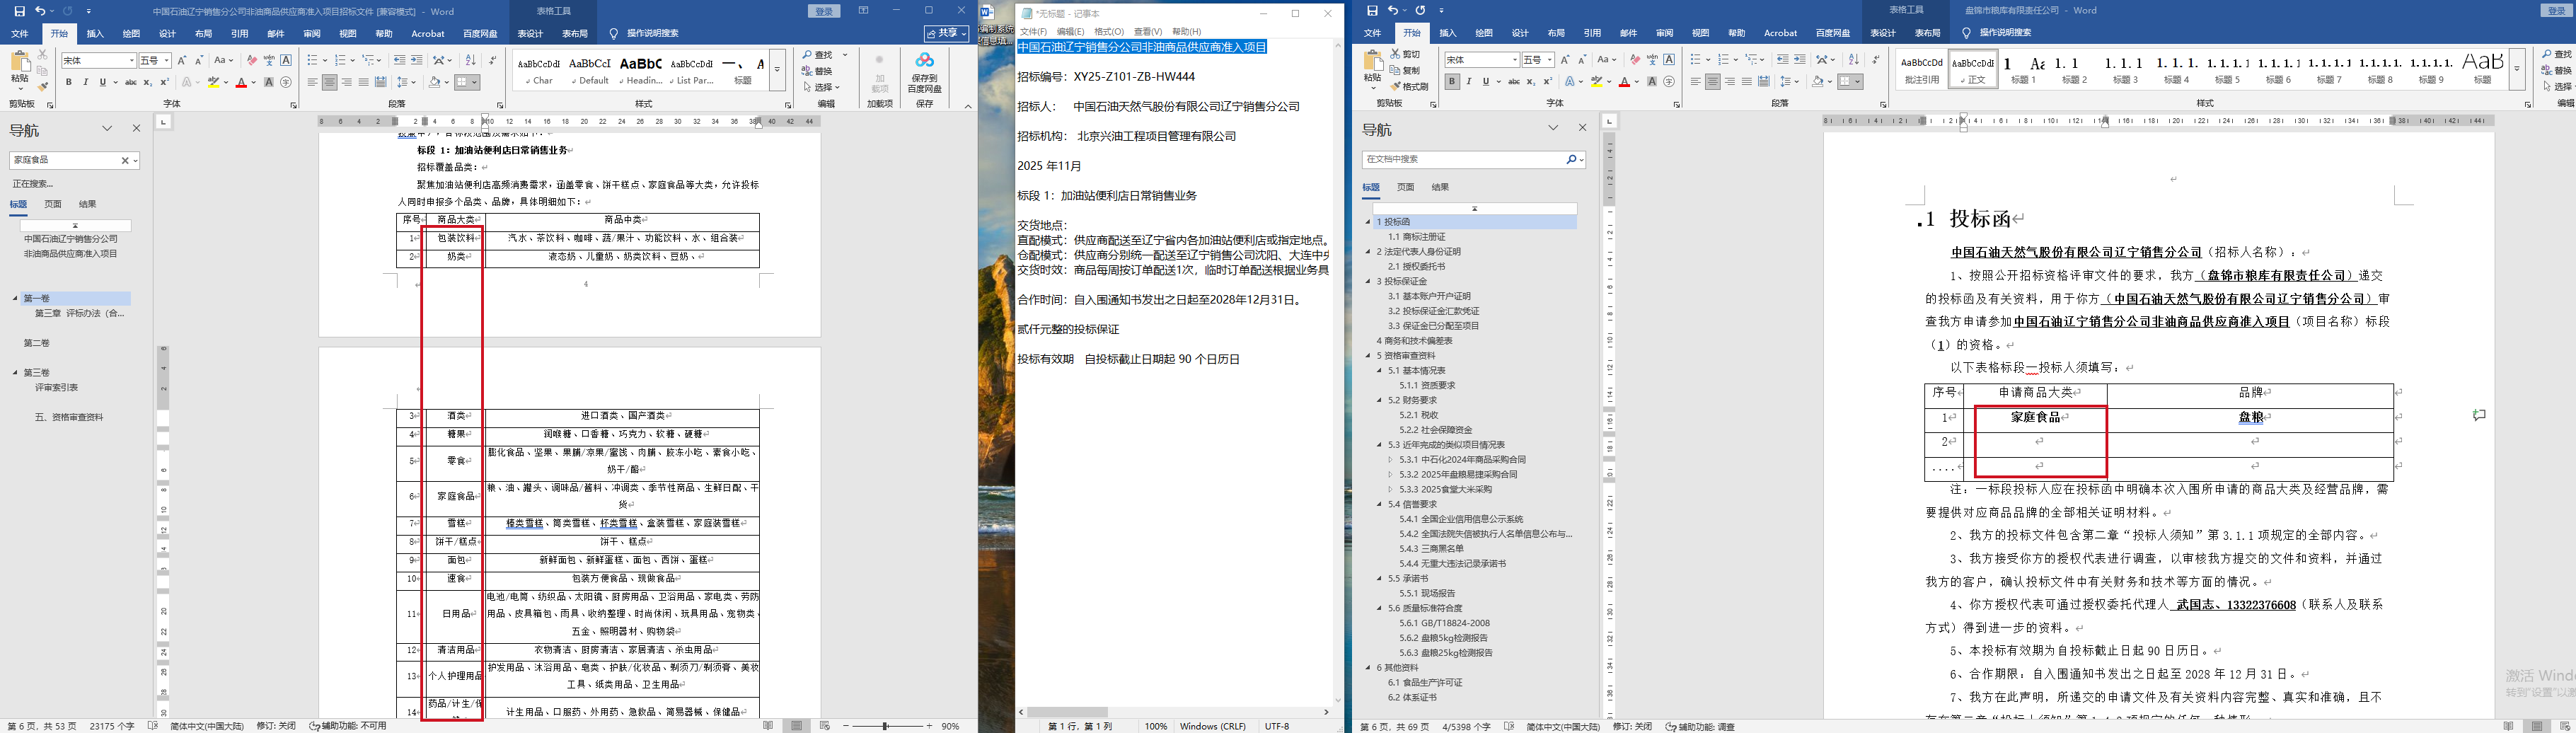Screen dimensions: 2576x733
Task: Click Copy (复制) in the right Word ribbon
Action: click(1405, 70)
